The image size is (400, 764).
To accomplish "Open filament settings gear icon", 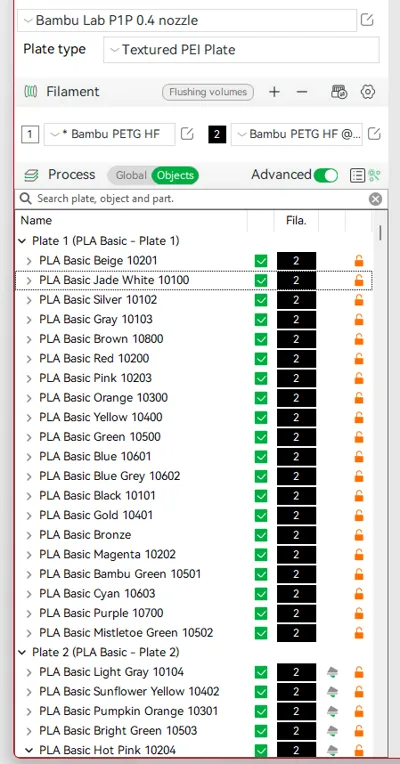I will [x=368, y=92].
